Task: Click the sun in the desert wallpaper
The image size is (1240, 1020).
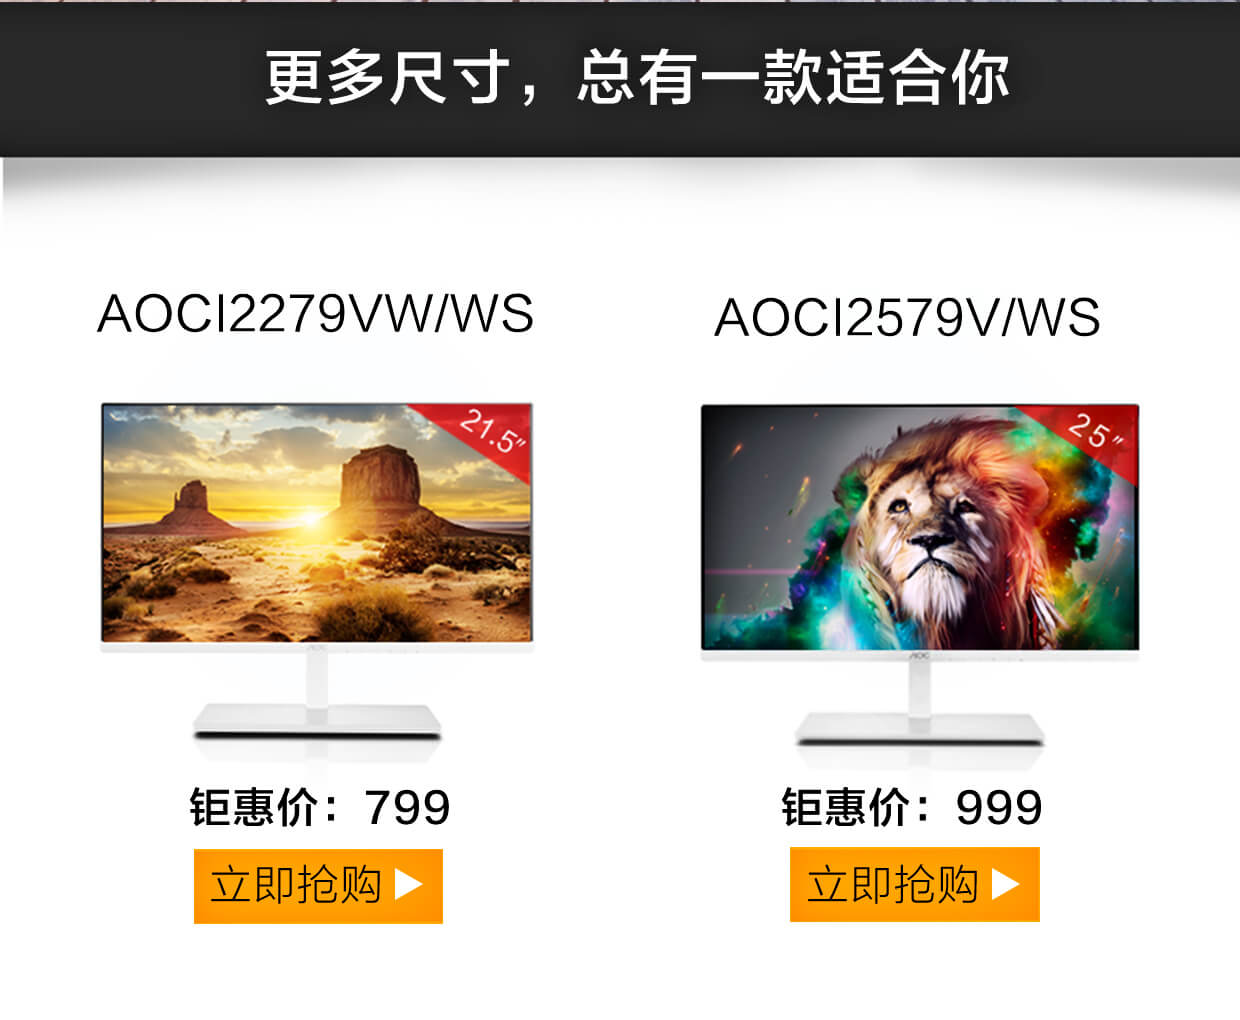Action: pyautogui.click(x=312, y=517)
